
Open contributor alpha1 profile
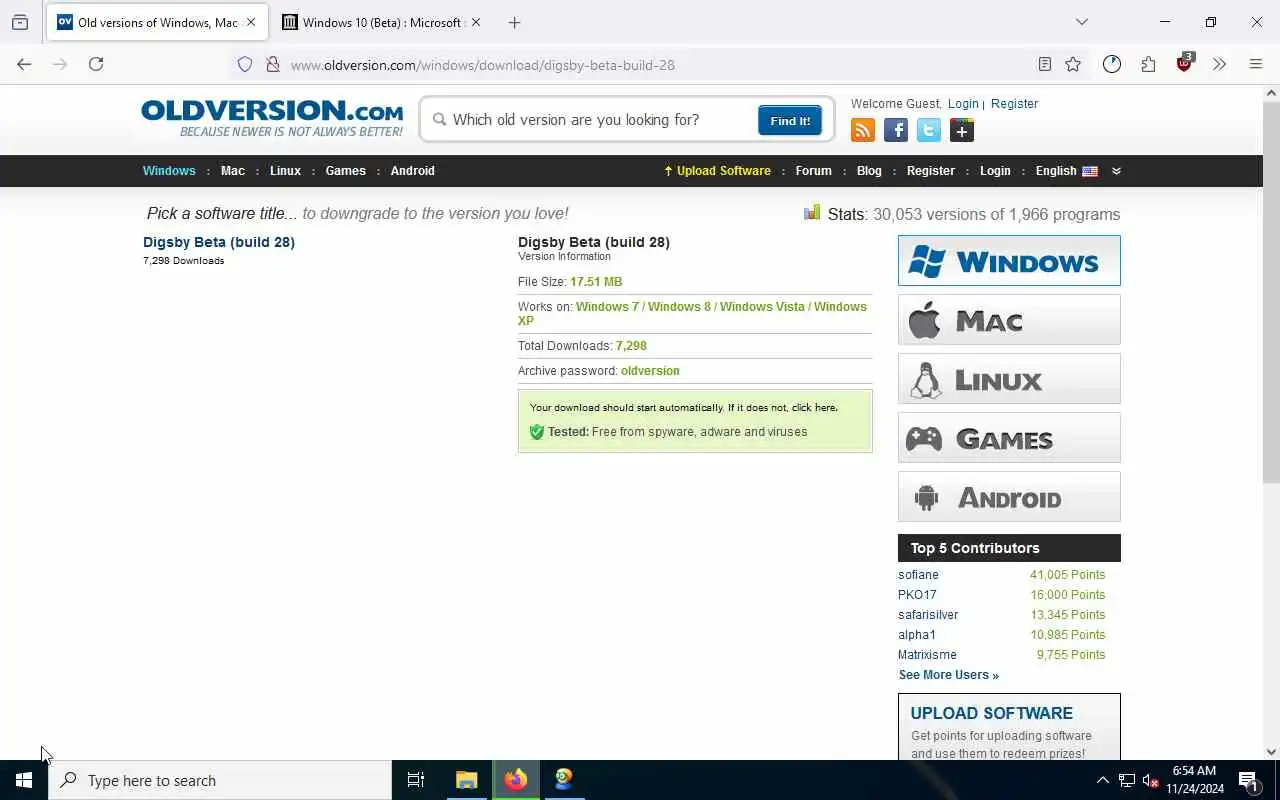pos(917,635)
